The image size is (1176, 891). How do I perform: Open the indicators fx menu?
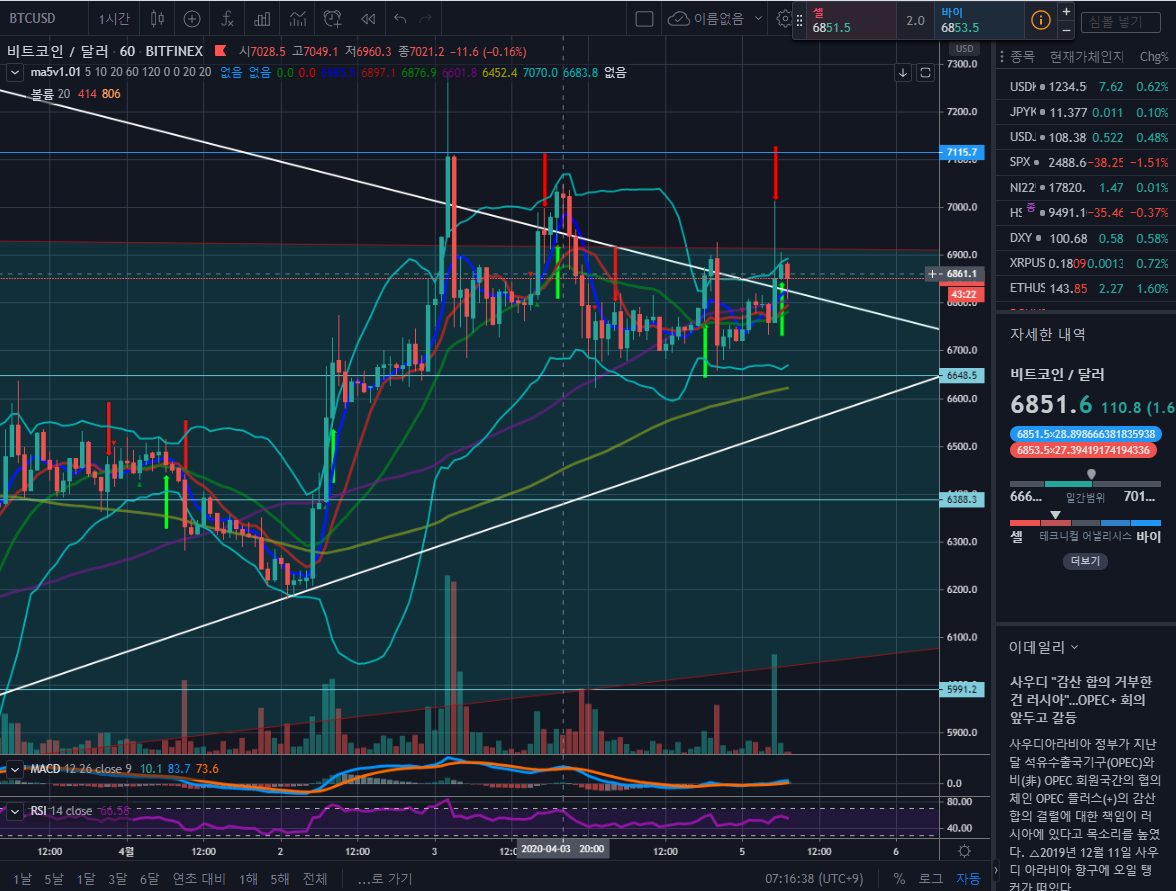227,19
